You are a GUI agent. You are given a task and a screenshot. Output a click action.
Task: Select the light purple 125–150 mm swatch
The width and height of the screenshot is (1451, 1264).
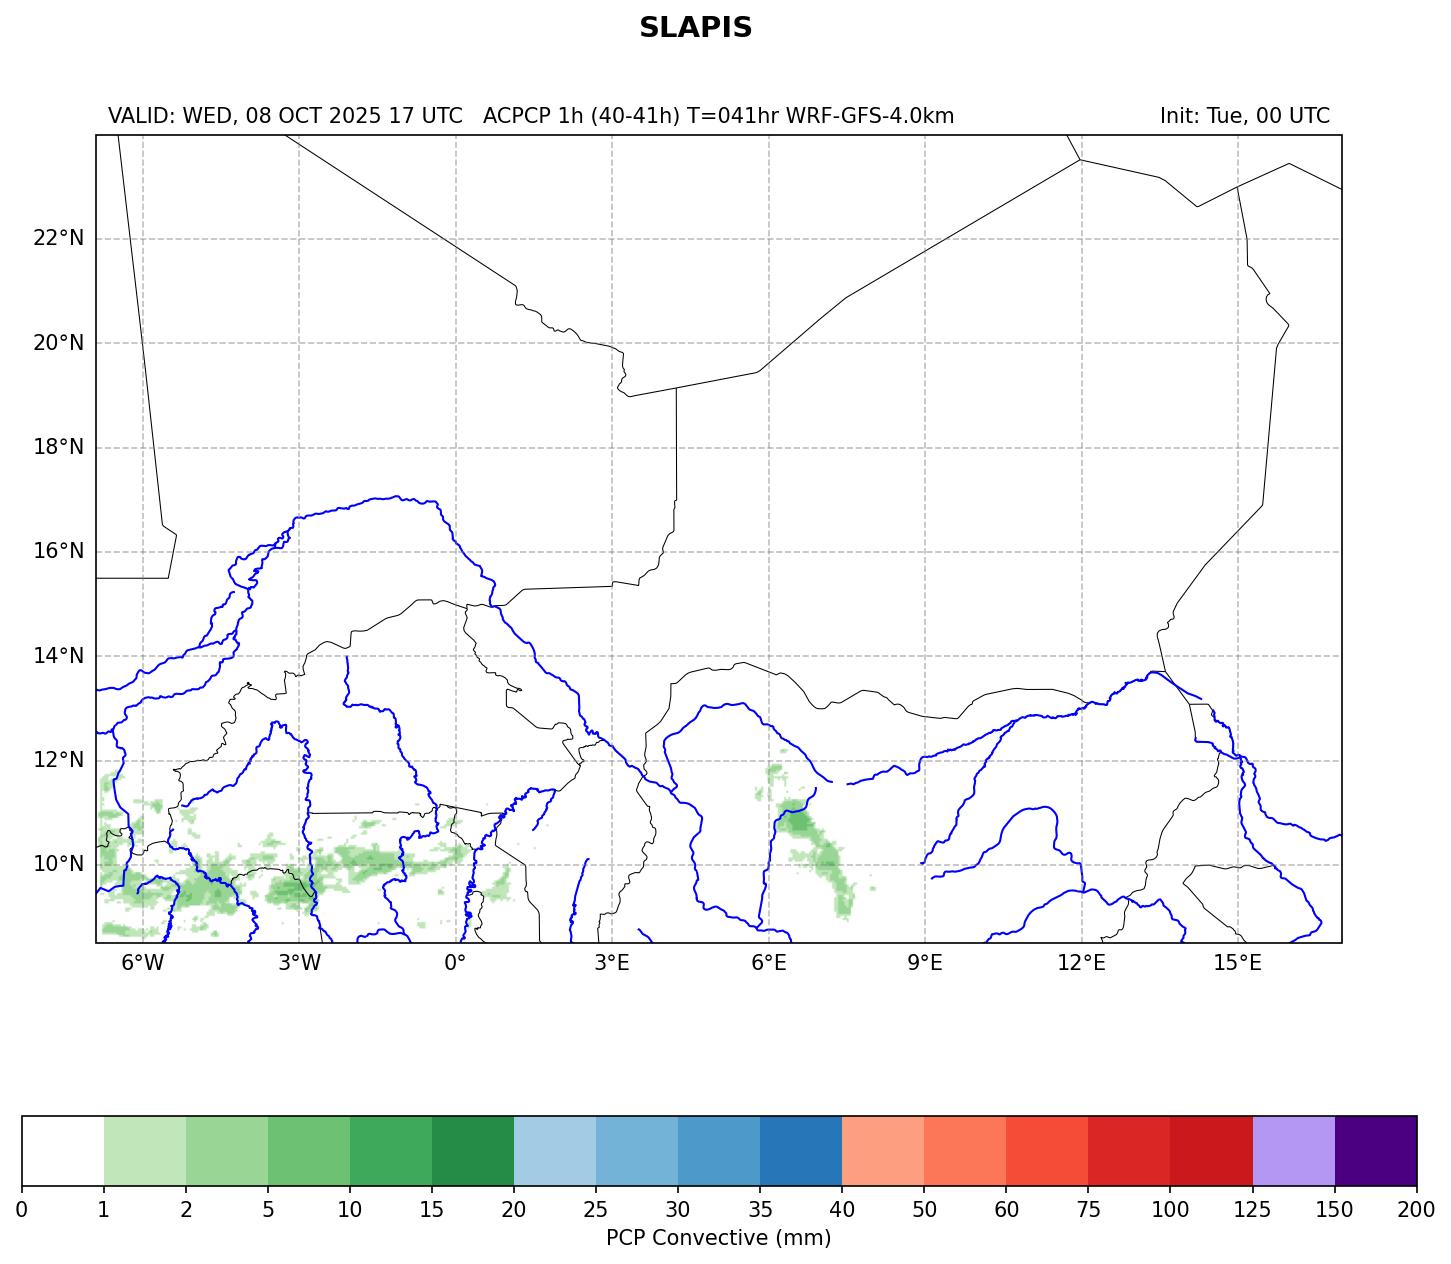1293,1150
